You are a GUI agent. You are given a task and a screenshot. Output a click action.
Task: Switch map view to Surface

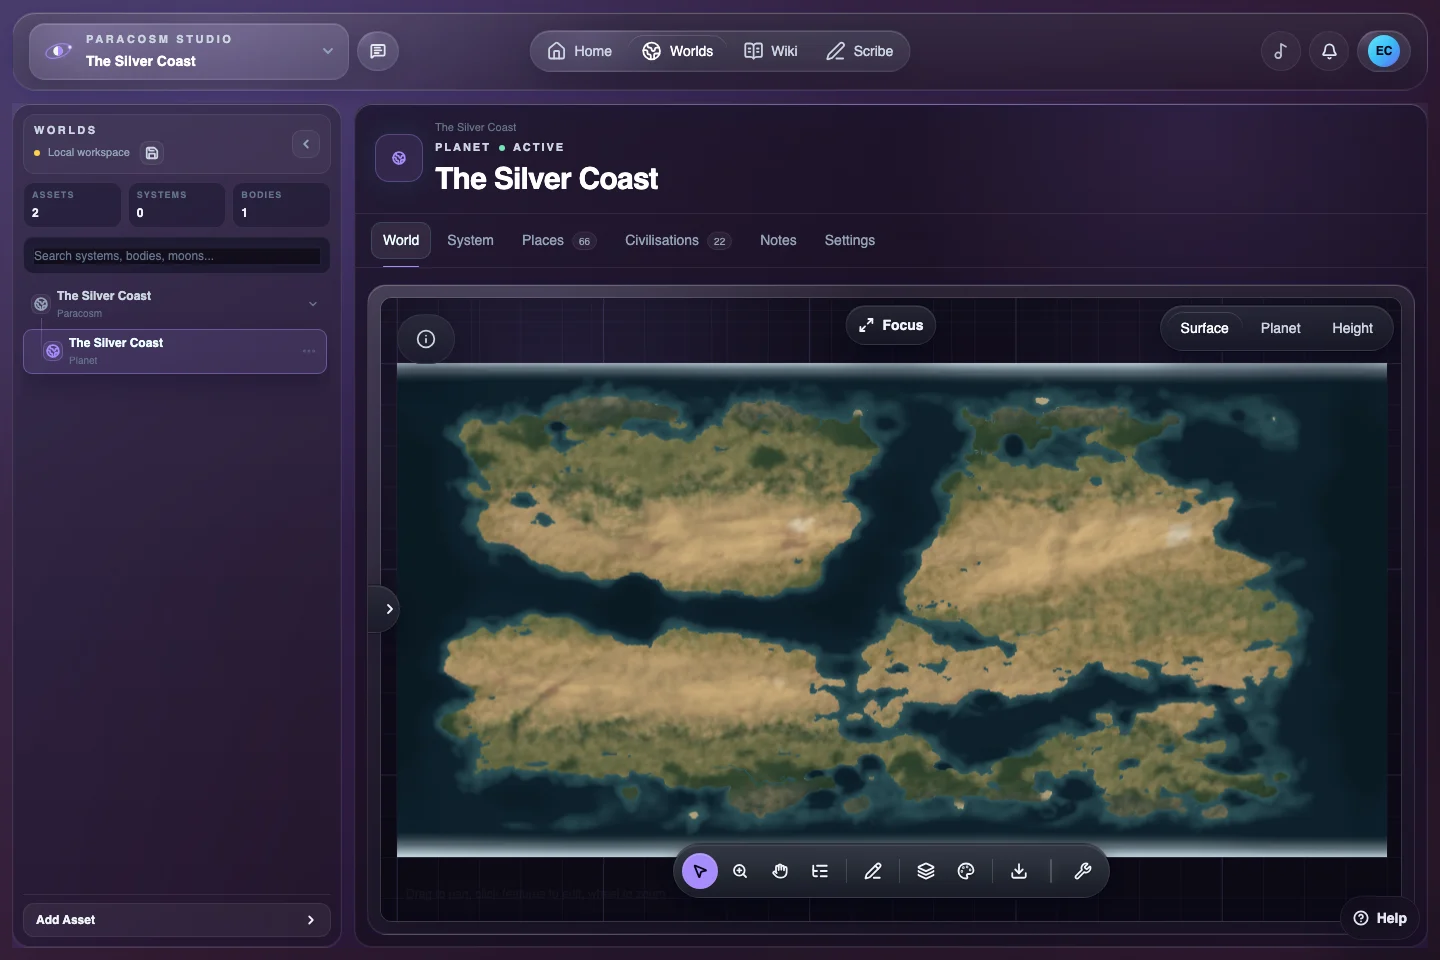(x=1204, y=328)
